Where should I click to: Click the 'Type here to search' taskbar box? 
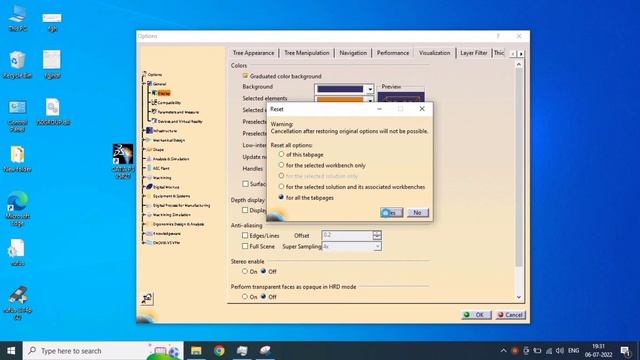(x=103, y=351)
